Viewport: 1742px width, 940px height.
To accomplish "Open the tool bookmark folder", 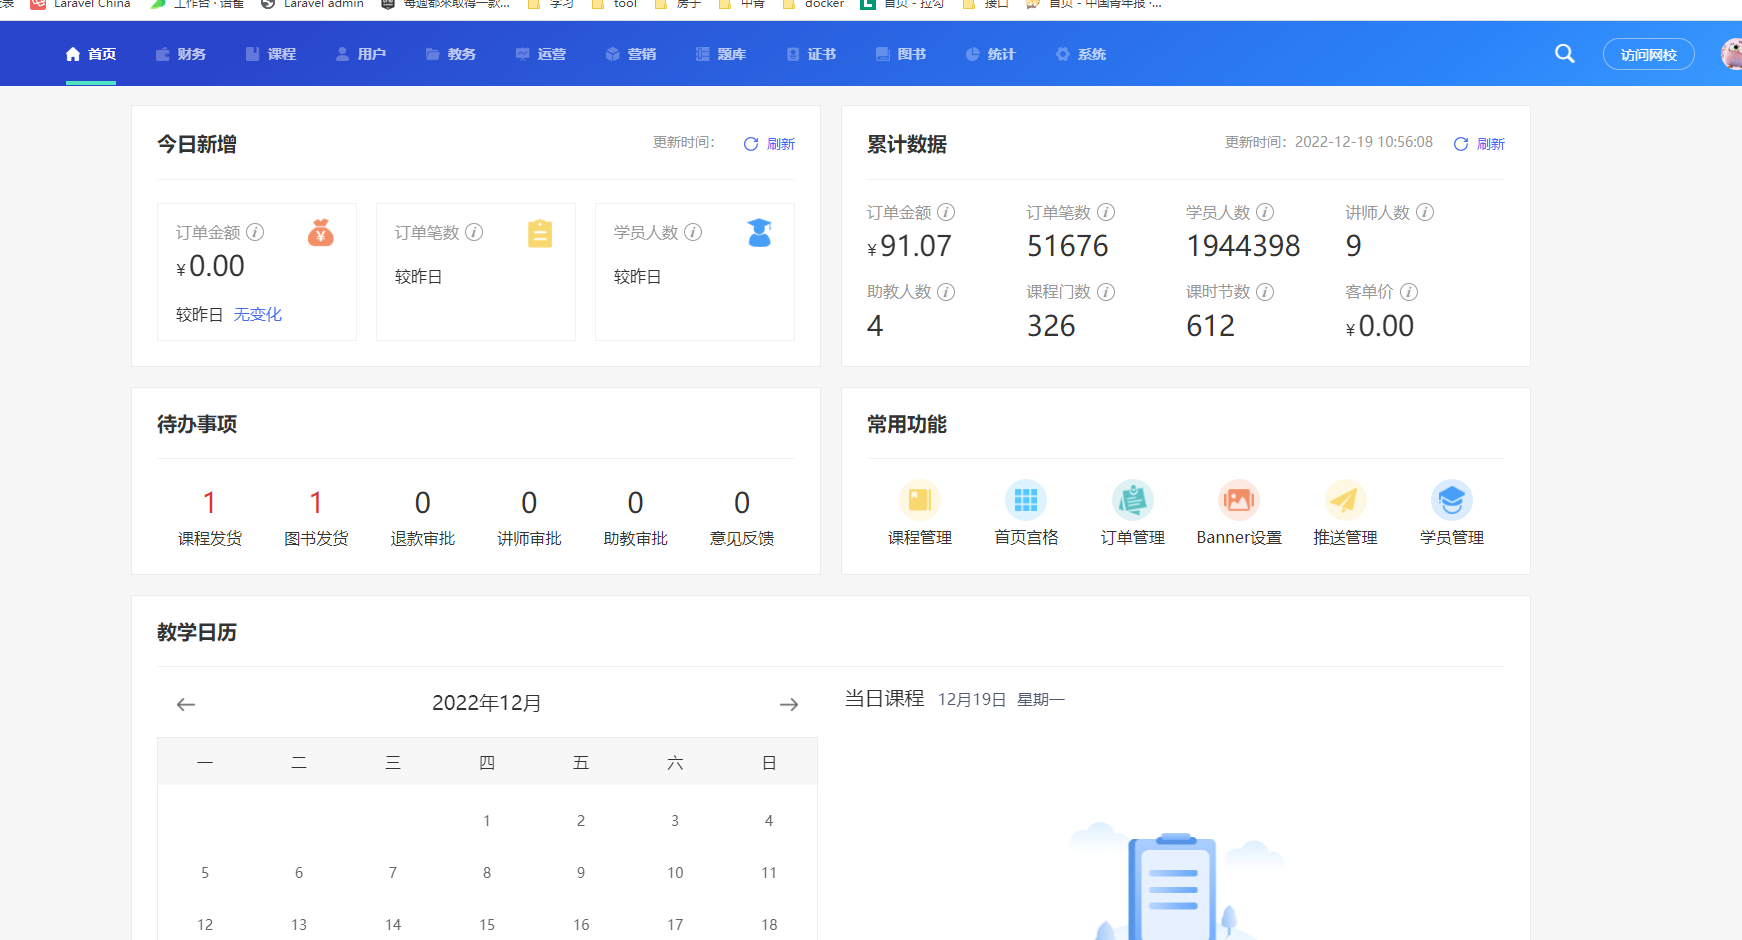I will [614, 4].
